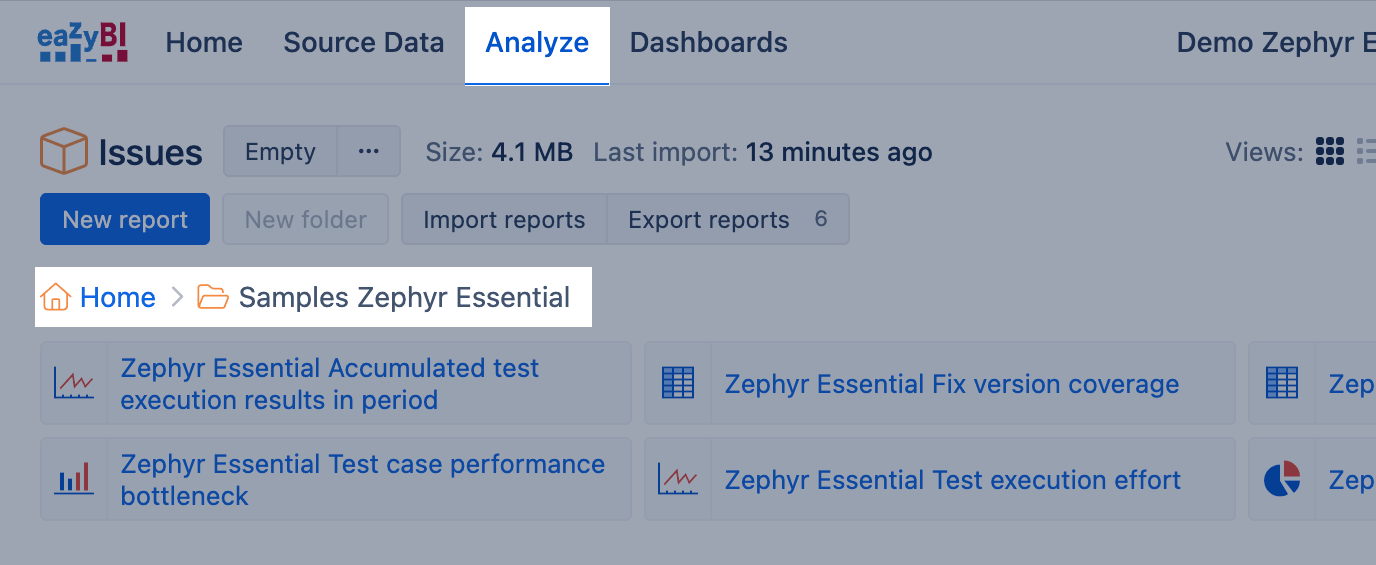The height and width of the screenshot is (565, 1376).
Task: Click the eazyBI logo
Action: (83, 43)
